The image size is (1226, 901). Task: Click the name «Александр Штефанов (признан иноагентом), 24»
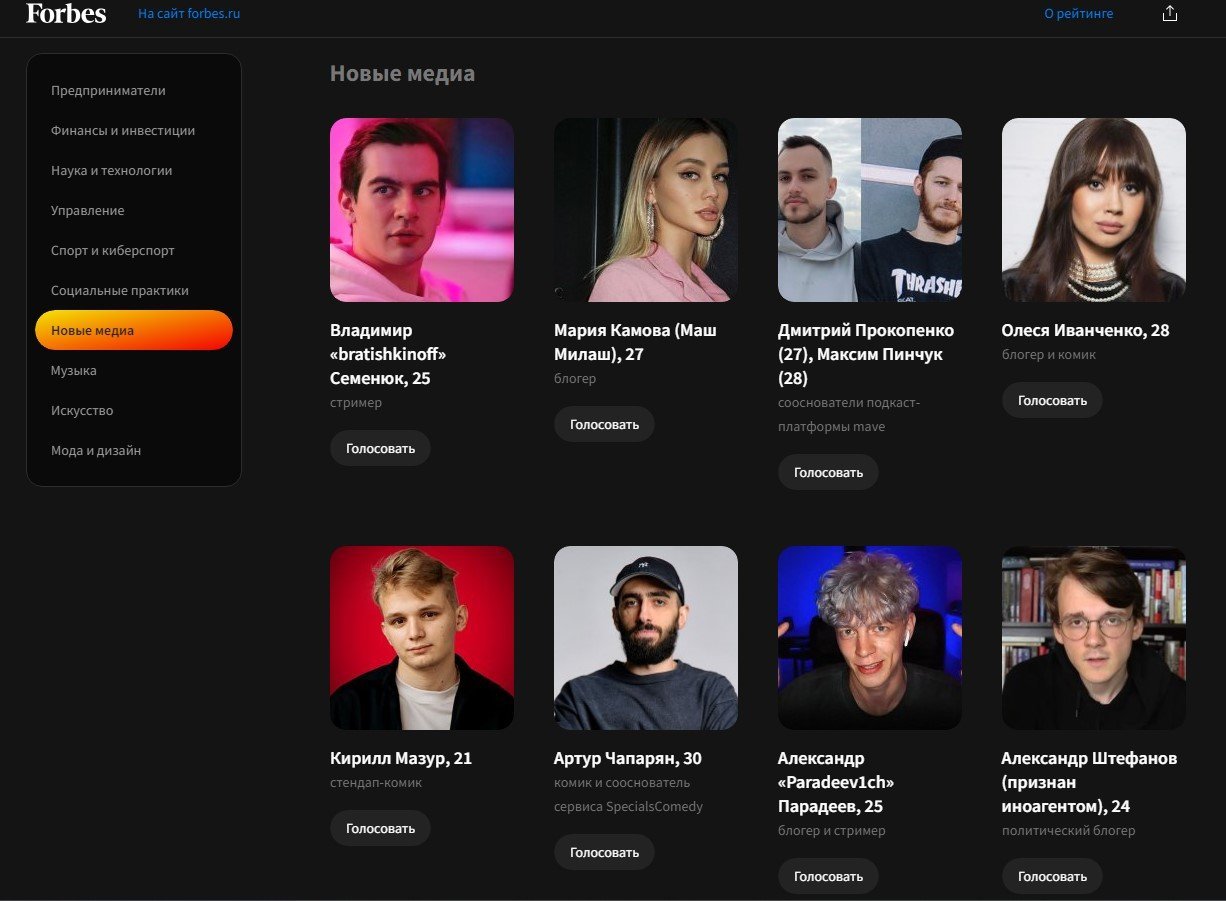pyautogui.click(x=1089, y=782)
